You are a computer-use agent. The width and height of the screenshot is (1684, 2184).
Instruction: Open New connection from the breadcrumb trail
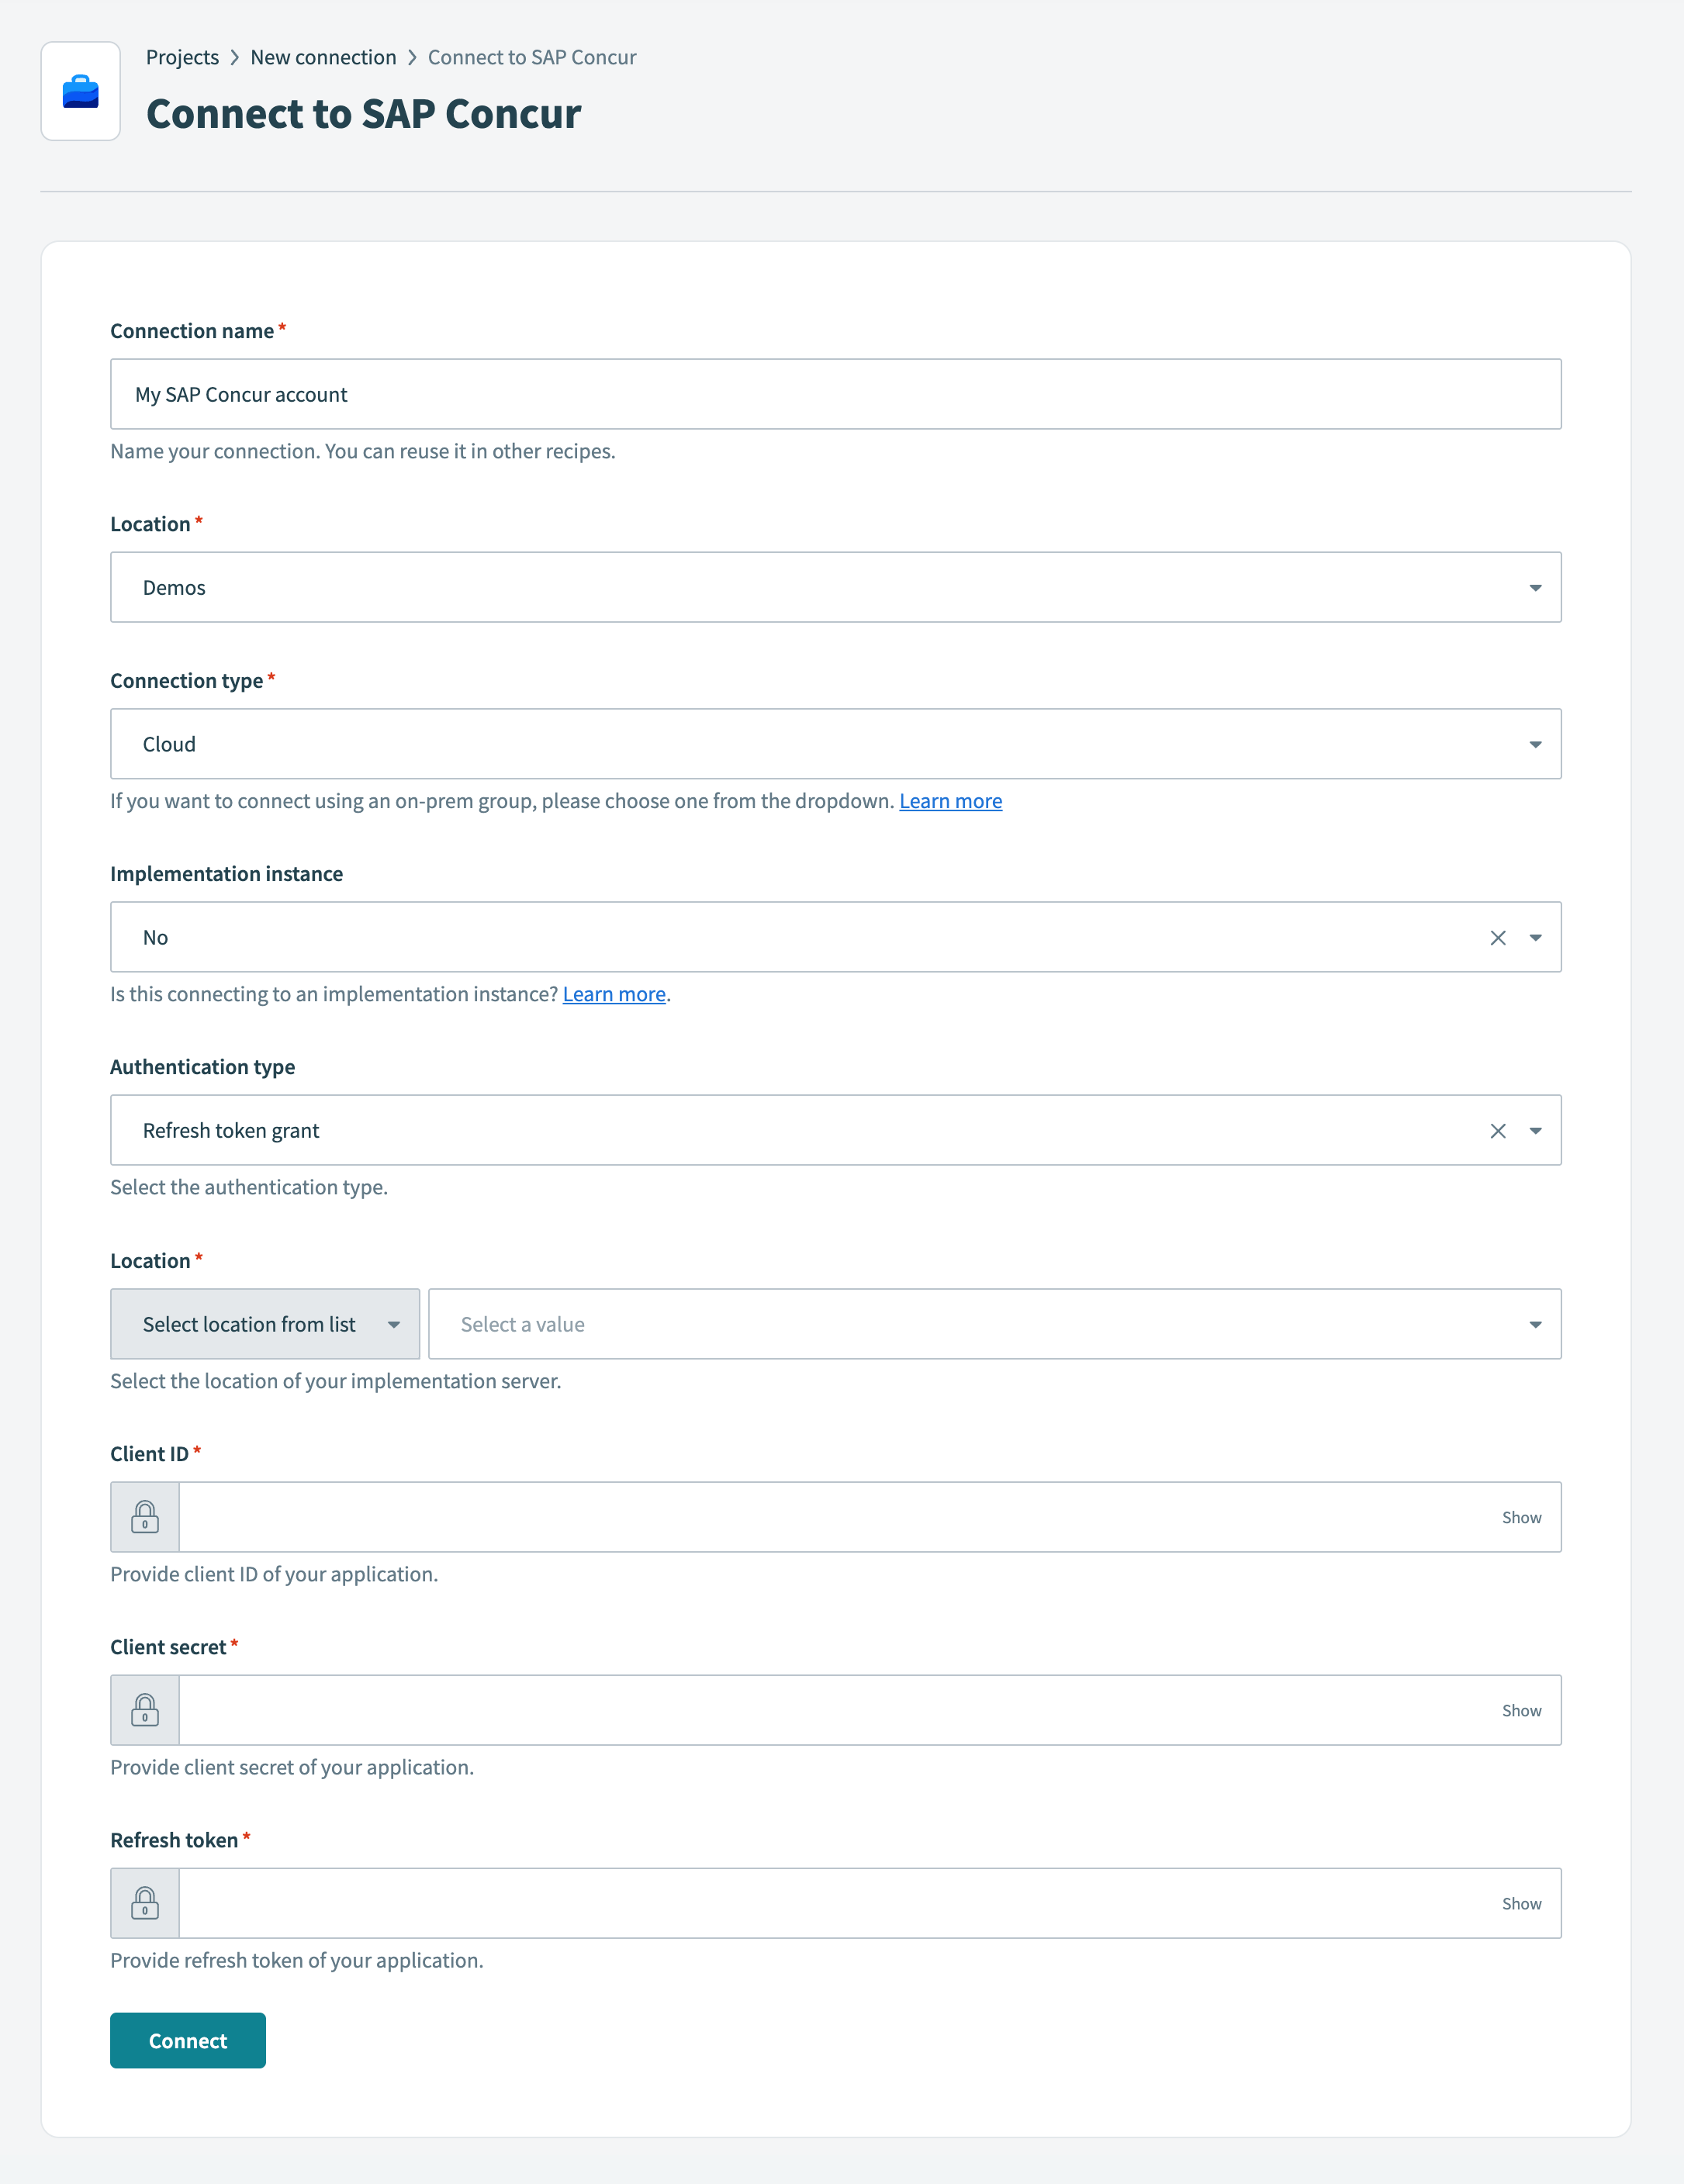323,57
